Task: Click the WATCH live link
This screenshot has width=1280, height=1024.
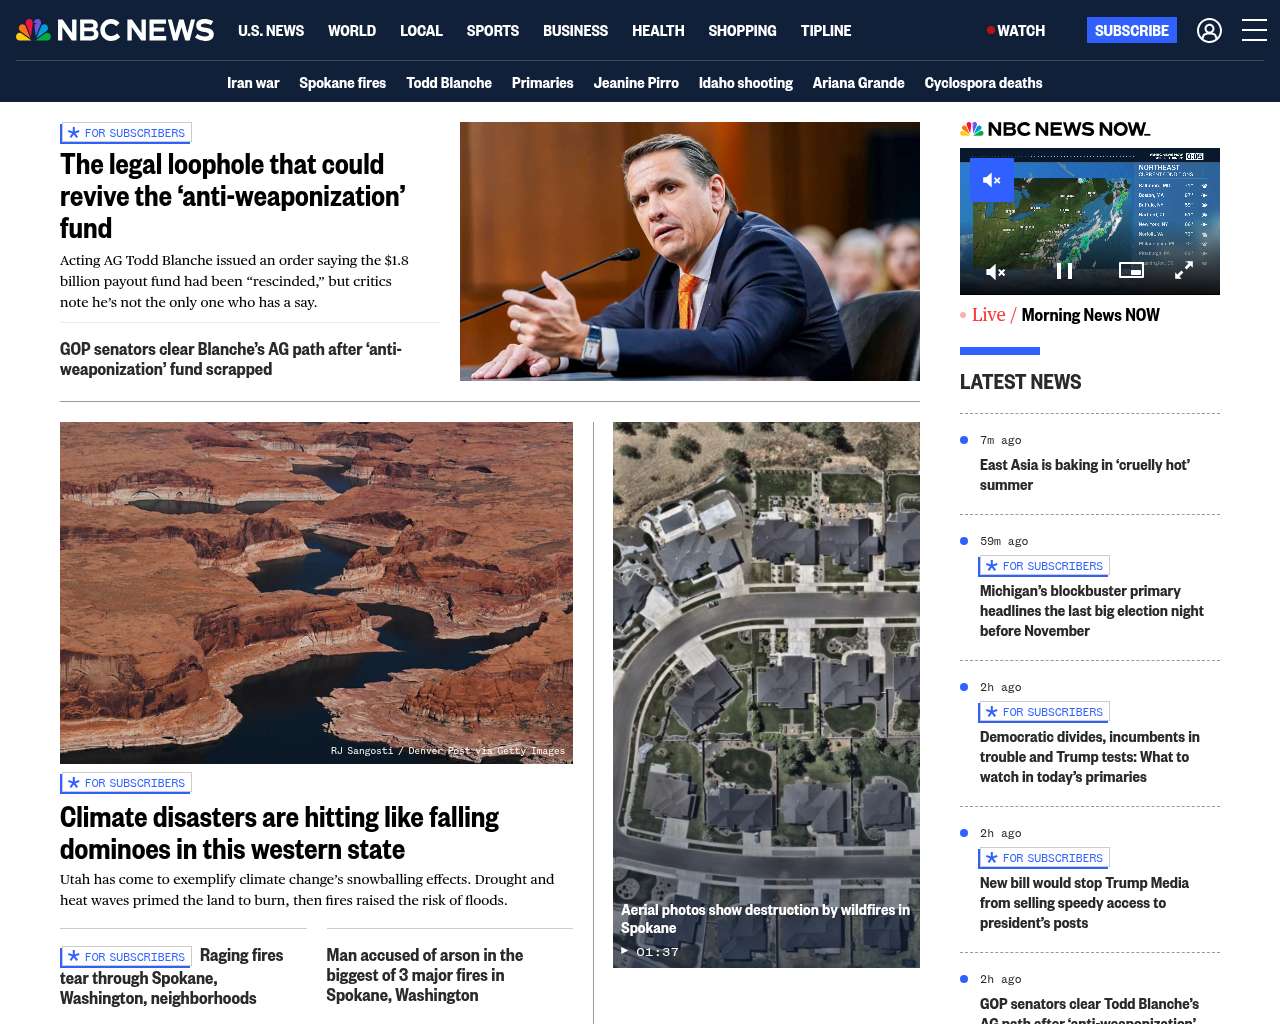Action: point(1016,31)
